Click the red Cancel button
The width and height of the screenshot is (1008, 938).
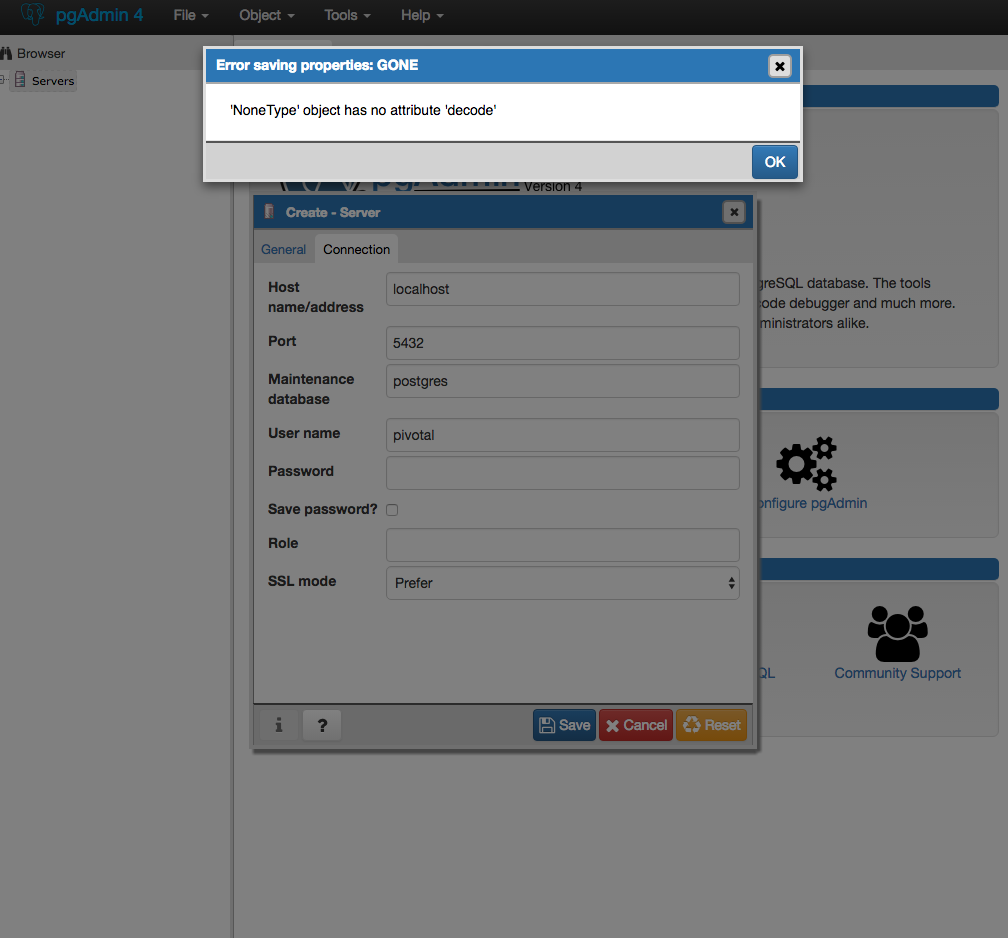[636, 725]
